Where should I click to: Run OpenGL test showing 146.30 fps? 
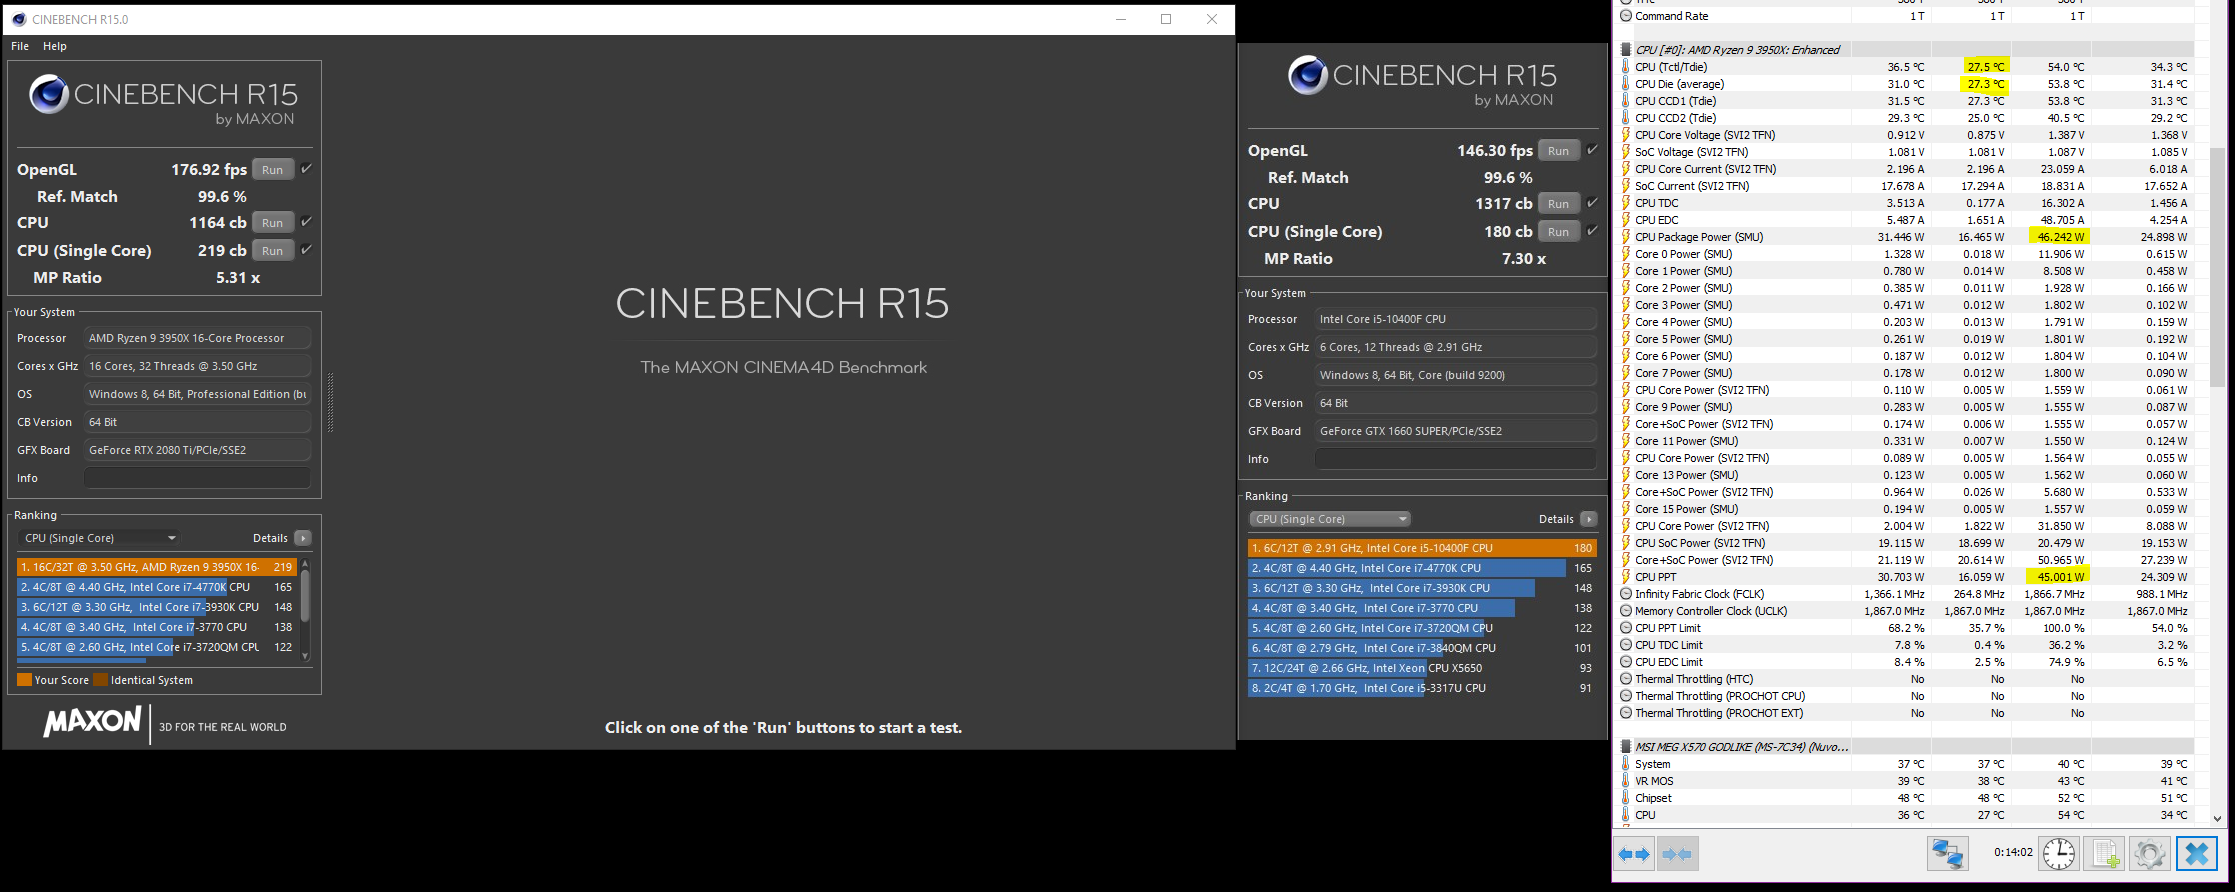(1559, 151)
